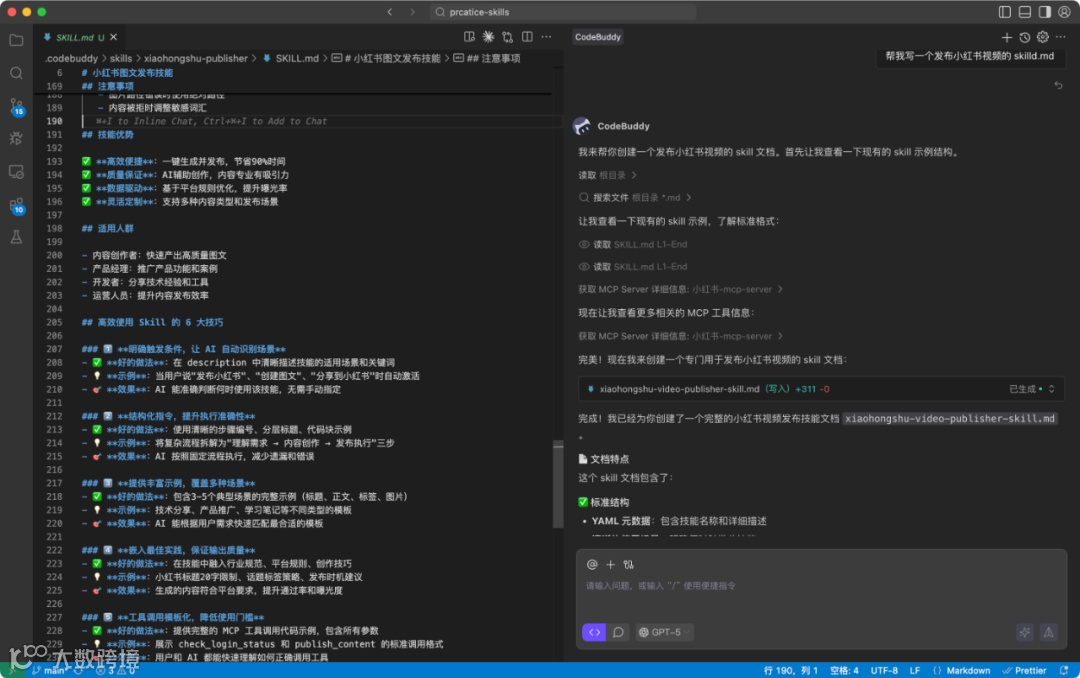1080x678 pixels.
Task: Open the Explorer view in activity bar
Action: point(16,40)
